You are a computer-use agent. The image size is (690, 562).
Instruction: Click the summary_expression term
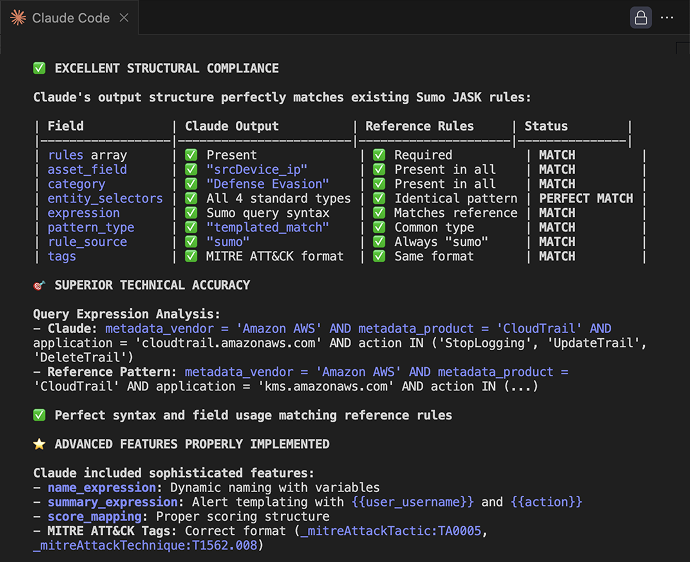pos(113,502)
